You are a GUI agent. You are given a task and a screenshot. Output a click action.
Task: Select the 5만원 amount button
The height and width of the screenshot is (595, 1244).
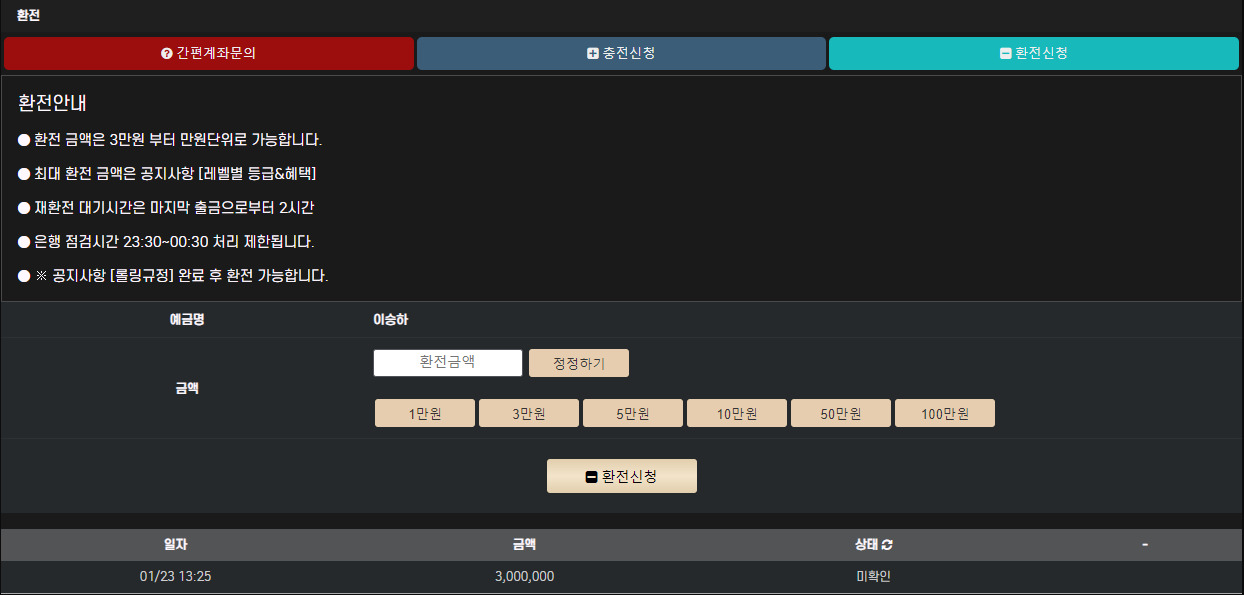632,414
